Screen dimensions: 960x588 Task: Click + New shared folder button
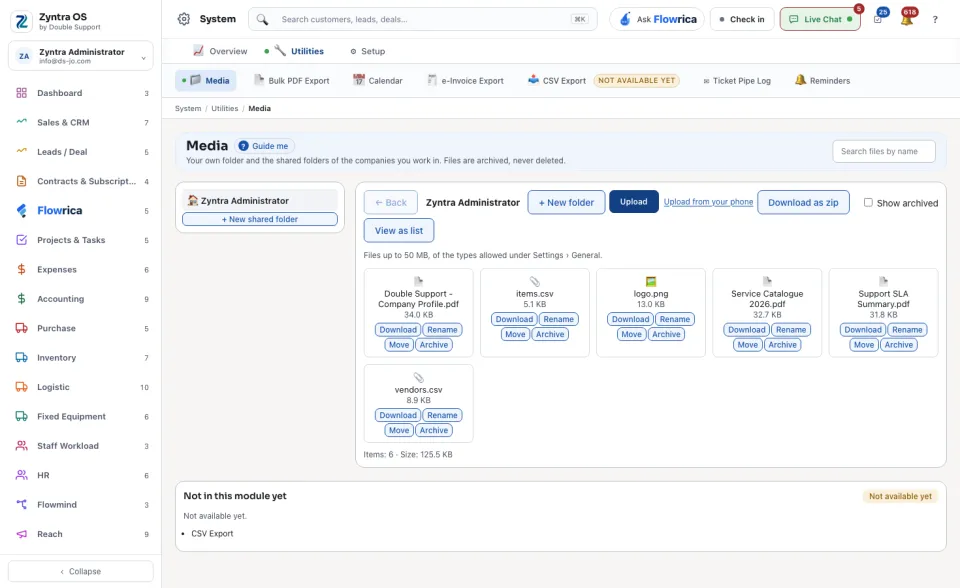click(260, 219)
